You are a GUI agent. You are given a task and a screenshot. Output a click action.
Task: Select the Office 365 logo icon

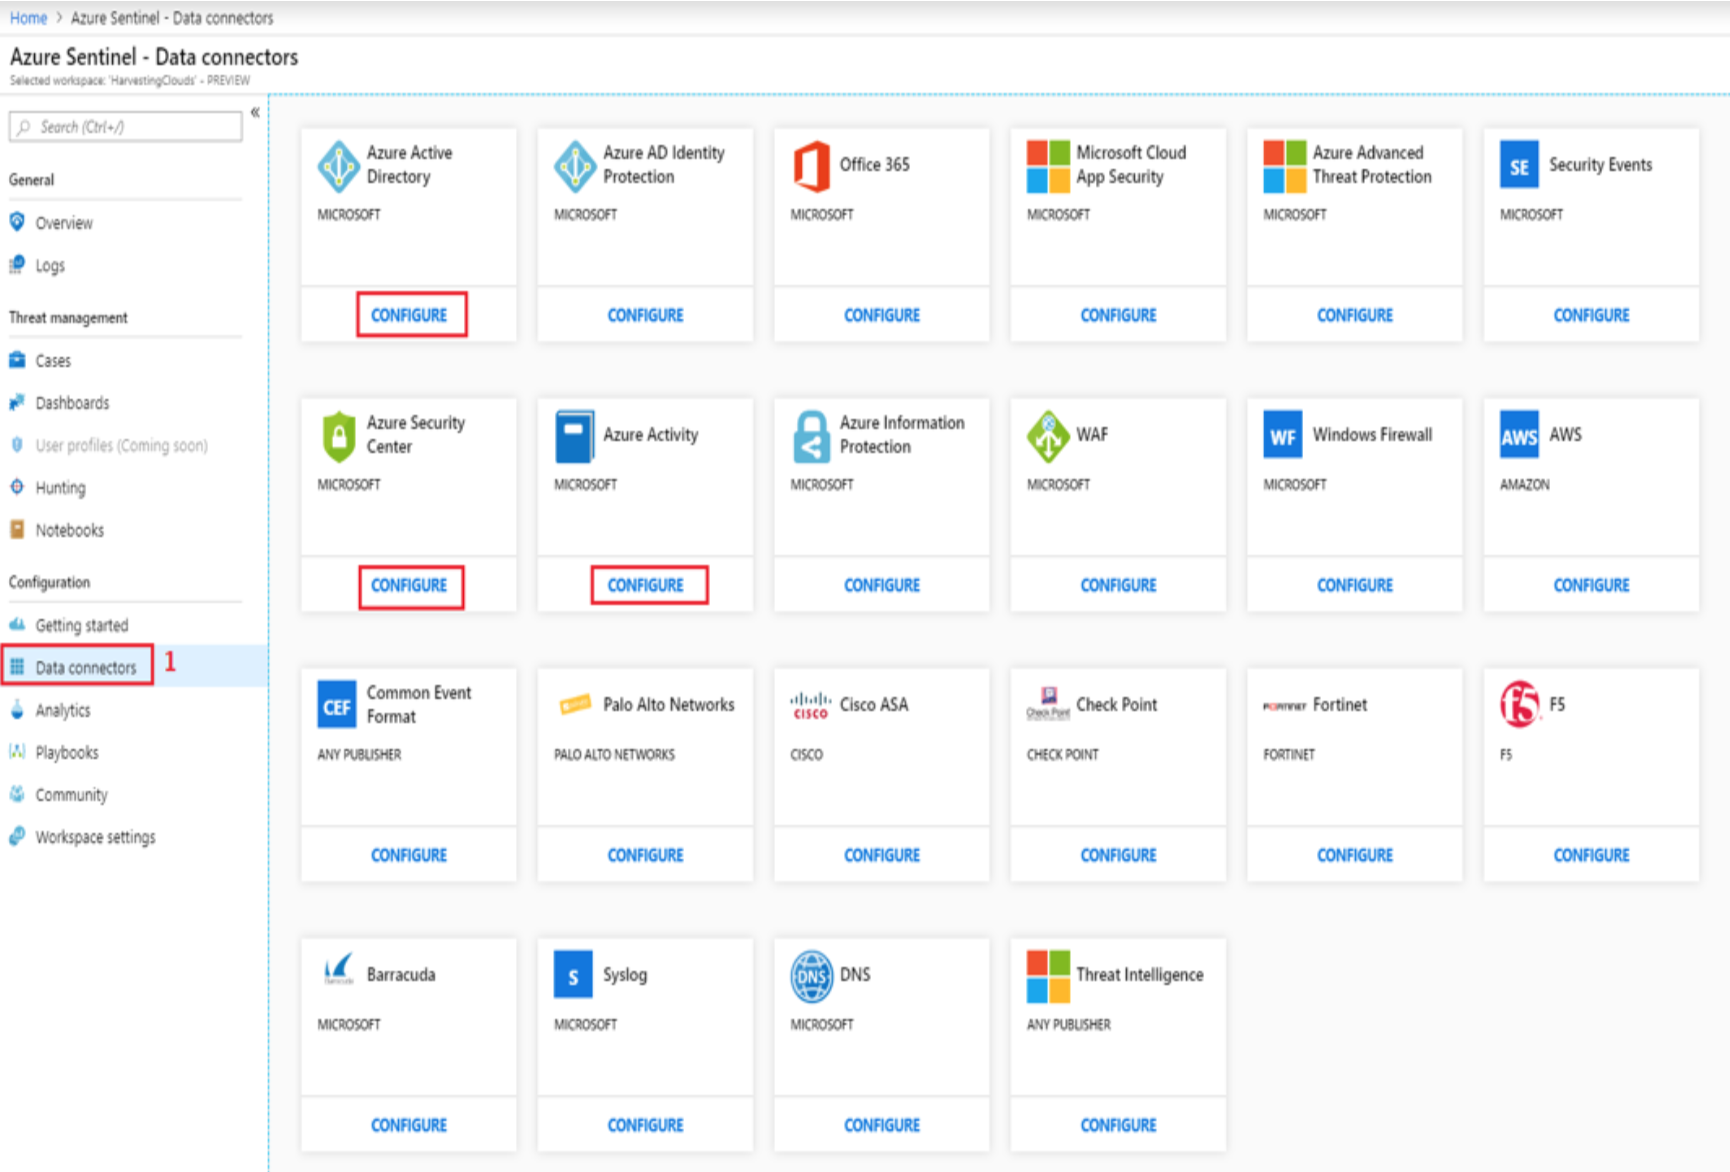pos(811,166)
